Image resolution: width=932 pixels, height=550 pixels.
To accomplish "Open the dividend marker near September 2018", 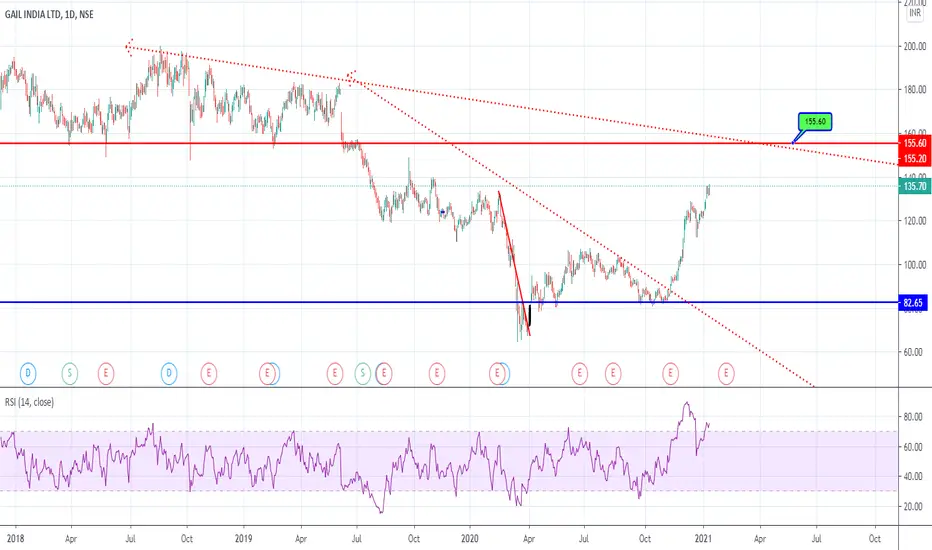I will (x=169, y=373).
